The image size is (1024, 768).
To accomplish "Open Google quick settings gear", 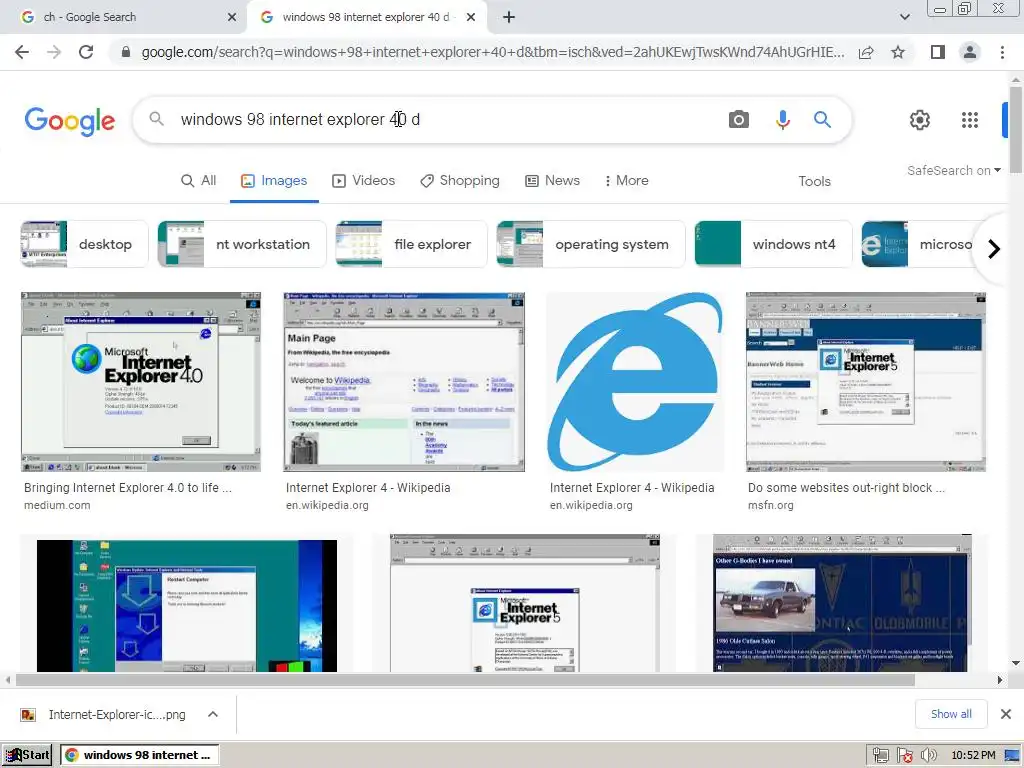I will click(920, 120).
